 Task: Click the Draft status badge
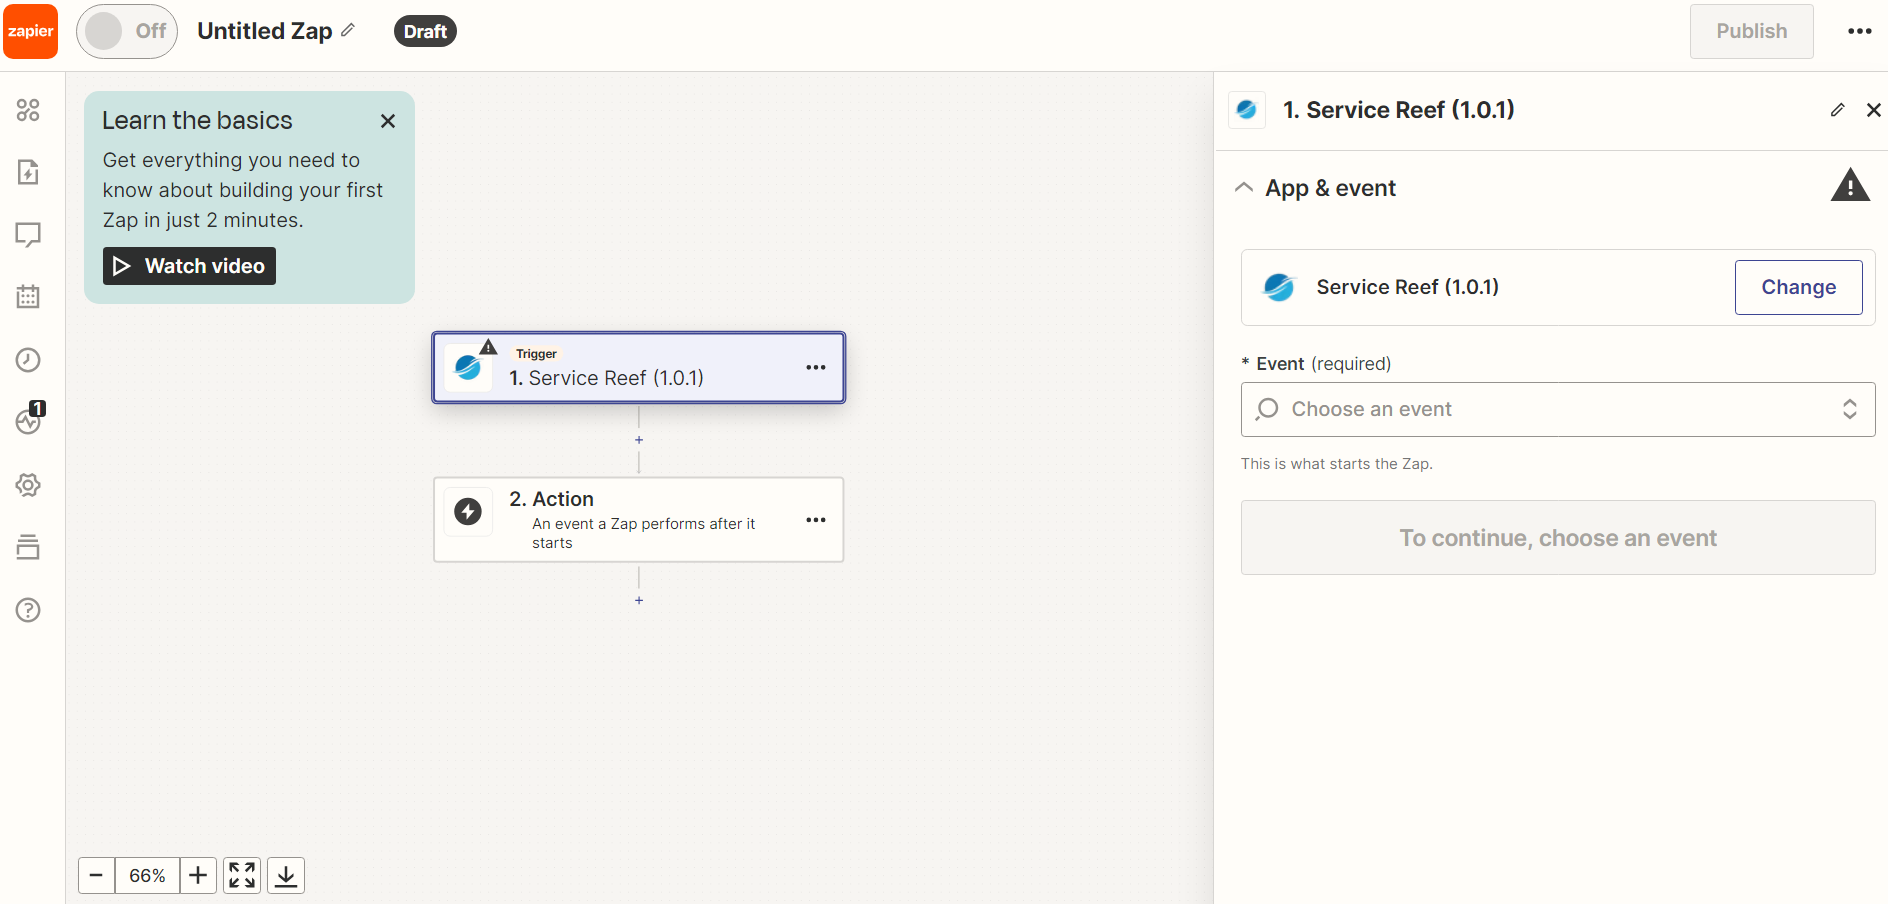click(x=425, y=31)
